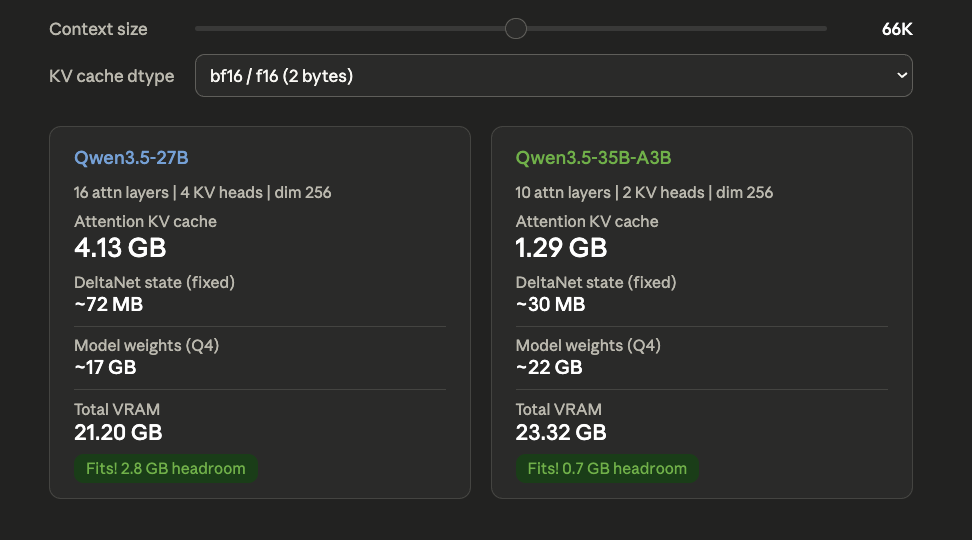The width and height of the screenshot is (972, 540).
Task: Click the Qwen3.5-27B model title
Action: click(x=131, y=158)
